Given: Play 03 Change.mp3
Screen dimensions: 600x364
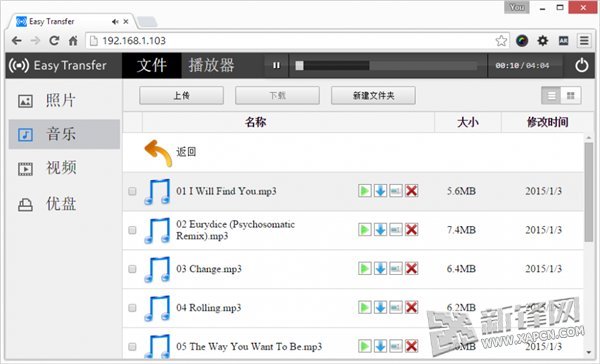Looking at the screenshot, I should [x=365, y=268].
